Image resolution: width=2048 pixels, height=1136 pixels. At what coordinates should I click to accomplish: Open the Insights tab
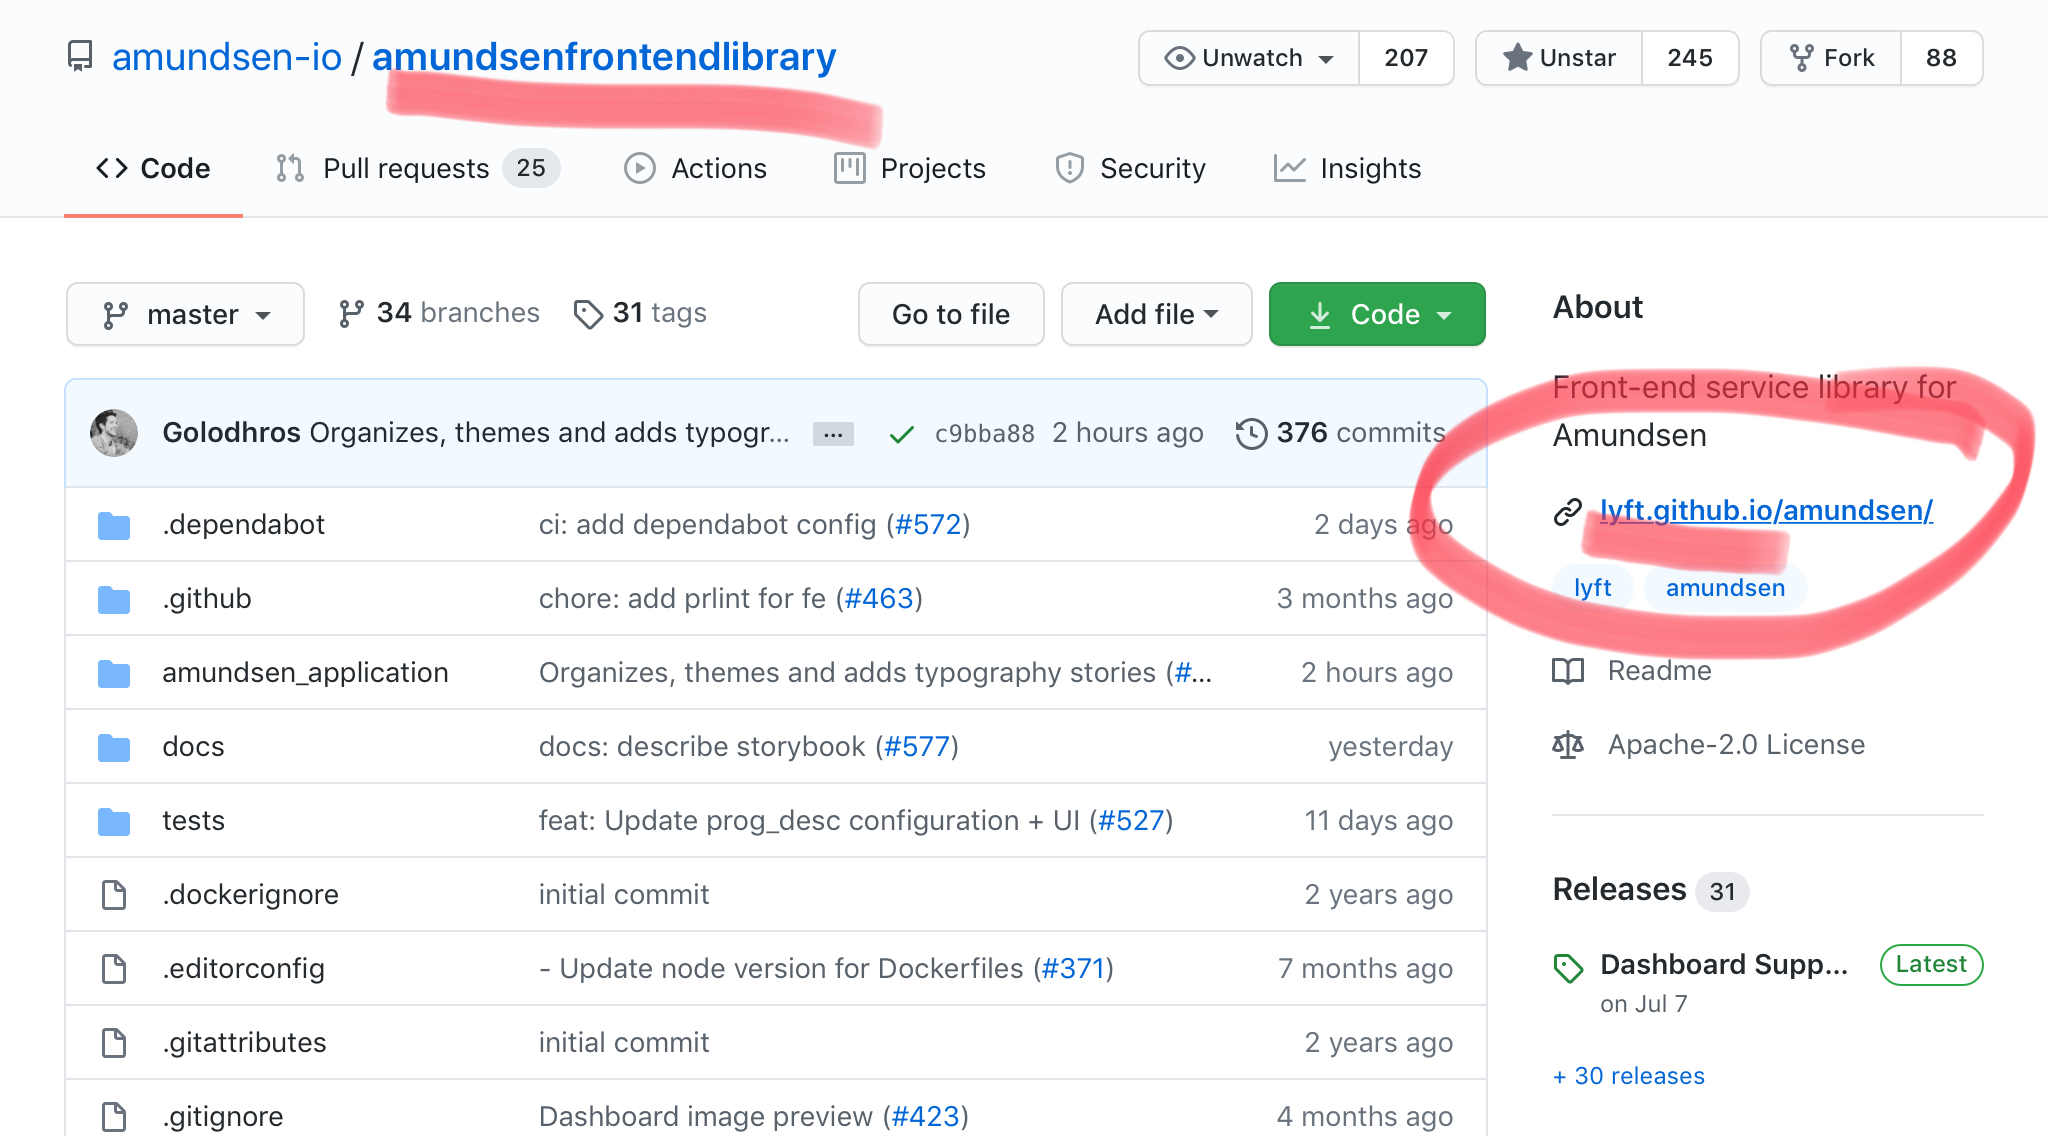click(1347, 168)
